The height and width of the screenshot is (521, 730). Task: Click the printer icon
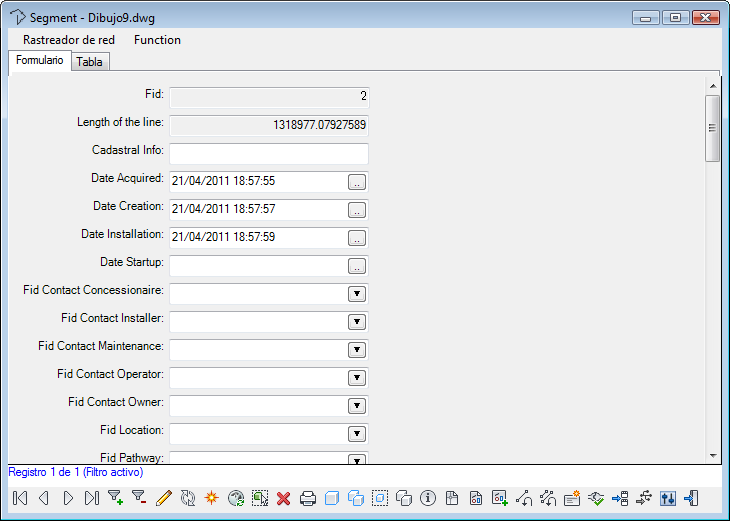pos(308,499)
